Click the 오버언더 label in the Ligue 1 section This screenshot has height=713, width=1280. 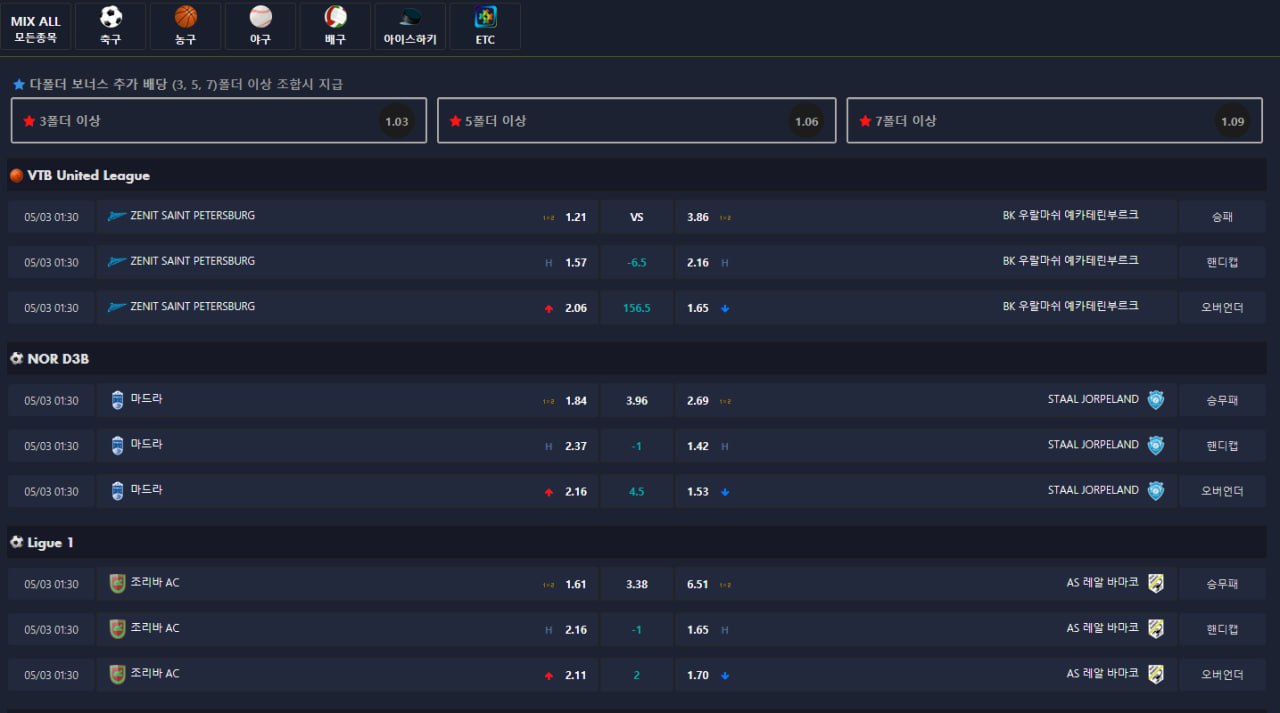coord(1222,675)
